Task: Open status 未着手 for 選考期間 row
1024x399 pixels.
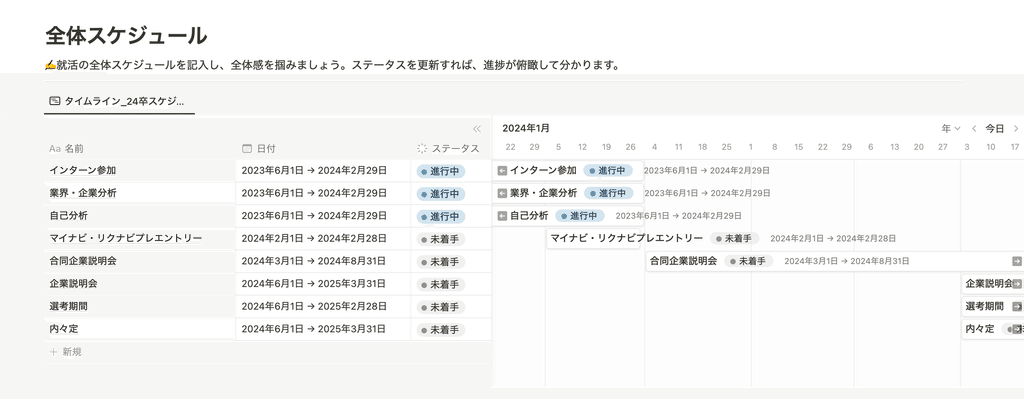Action: [x=441, y=307]
